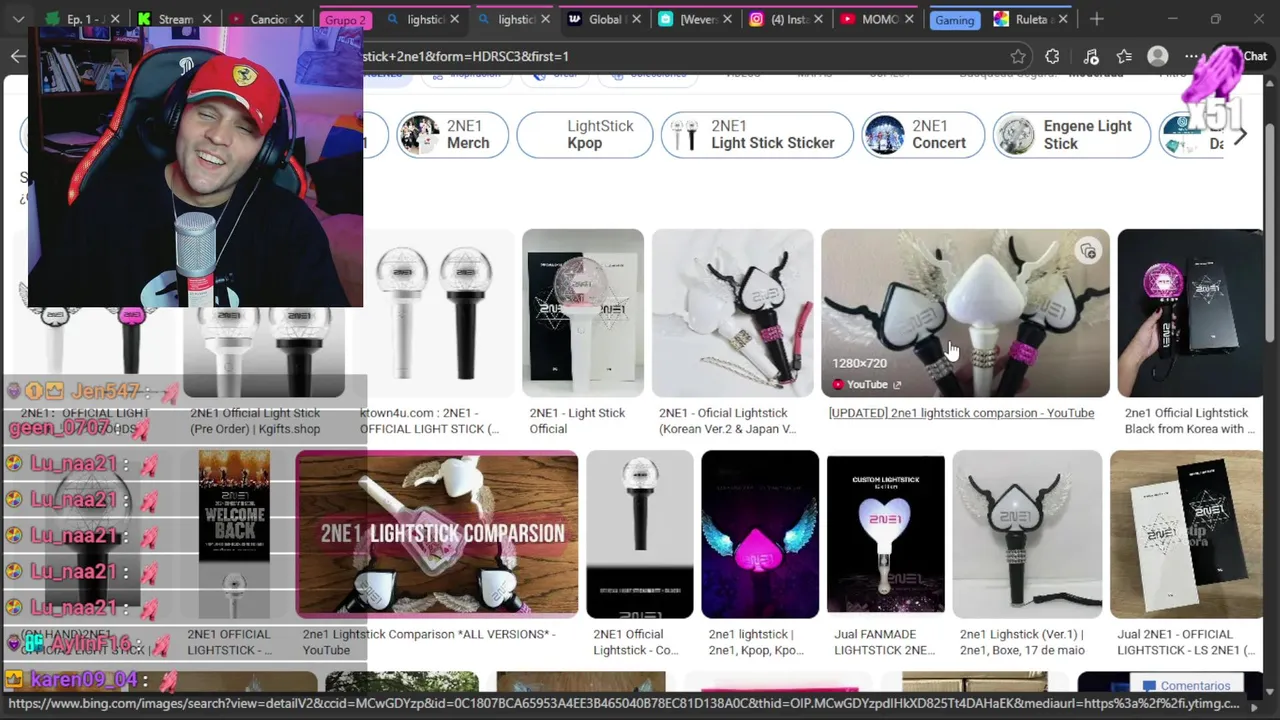
Task: Click the geen_0707 chat username
Action: [59, 428]
